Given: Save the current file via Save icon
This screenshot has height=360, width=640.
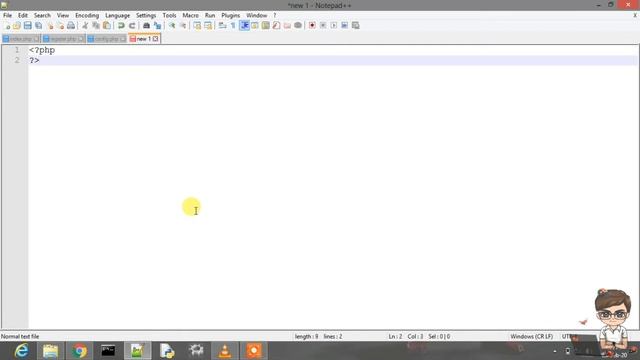Looking at the screenshot, I should coord(27,25).
